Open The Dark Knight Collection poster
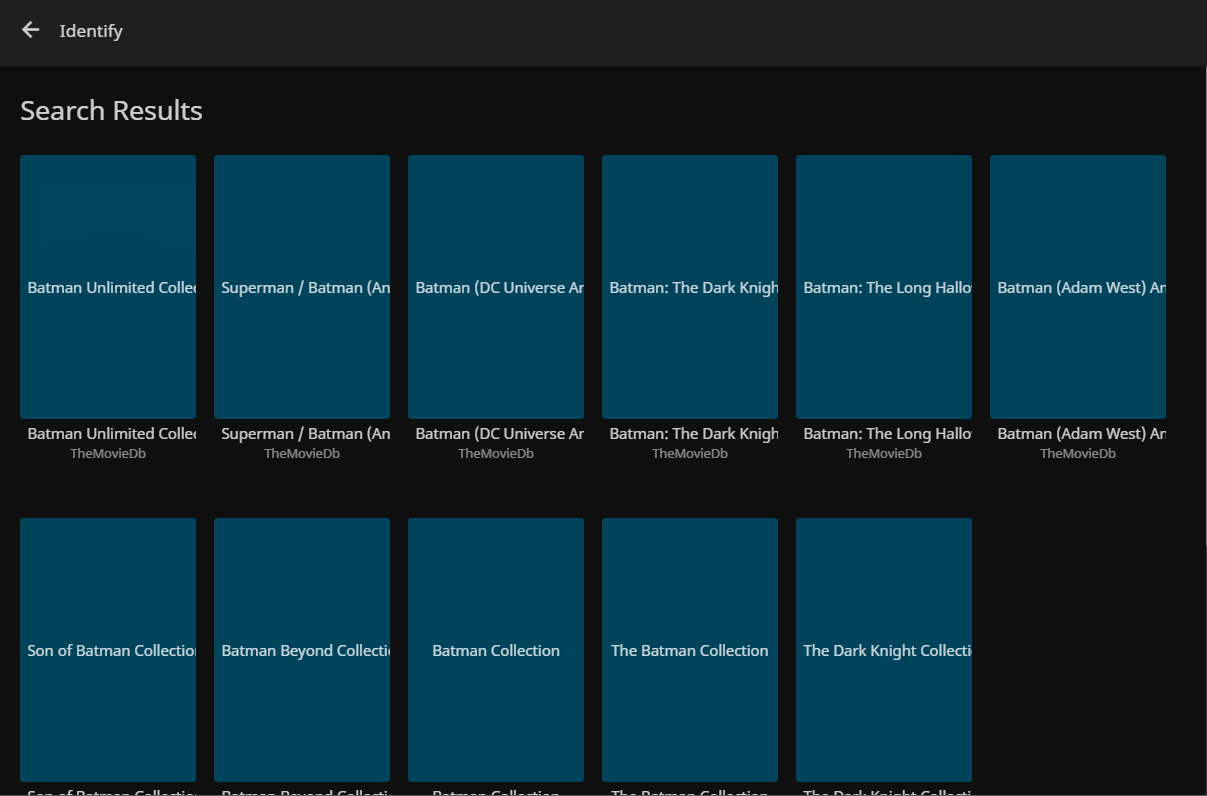The image size is (1207, 796). click(884, 649)
